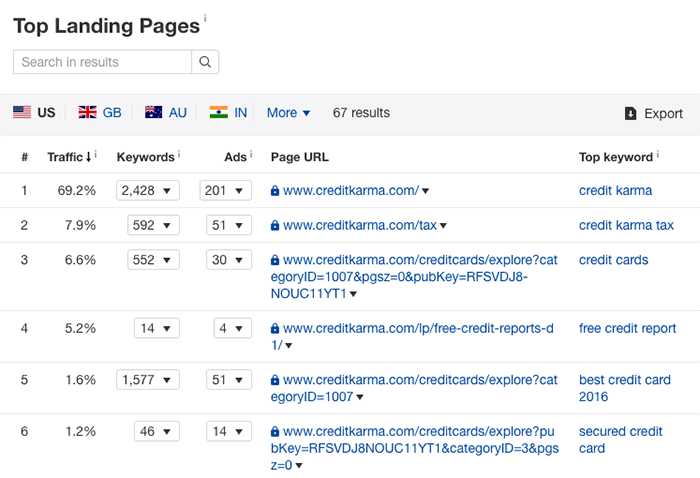Screen dimensions: 700x478
Task: Click the magnifying glass search icon
Action: [x=205, y=62]
